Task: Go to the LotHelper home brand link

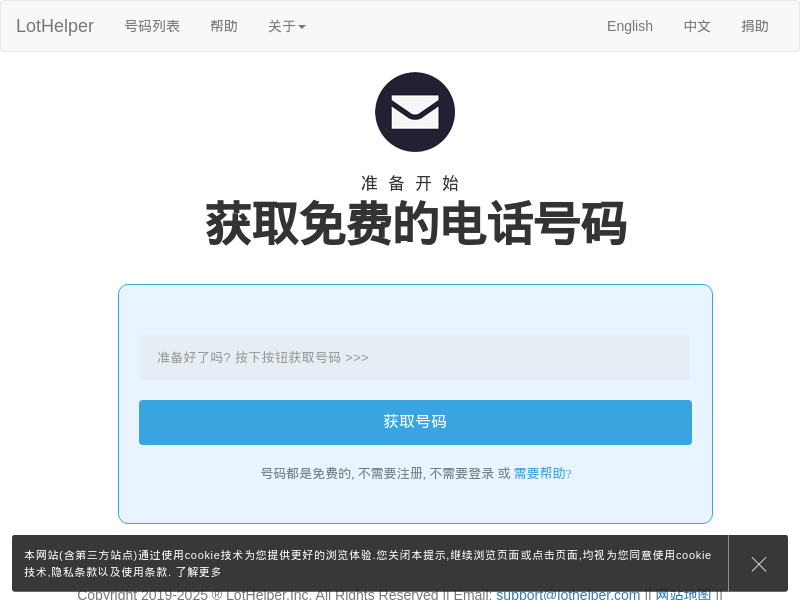Action: tap(55, 26)
